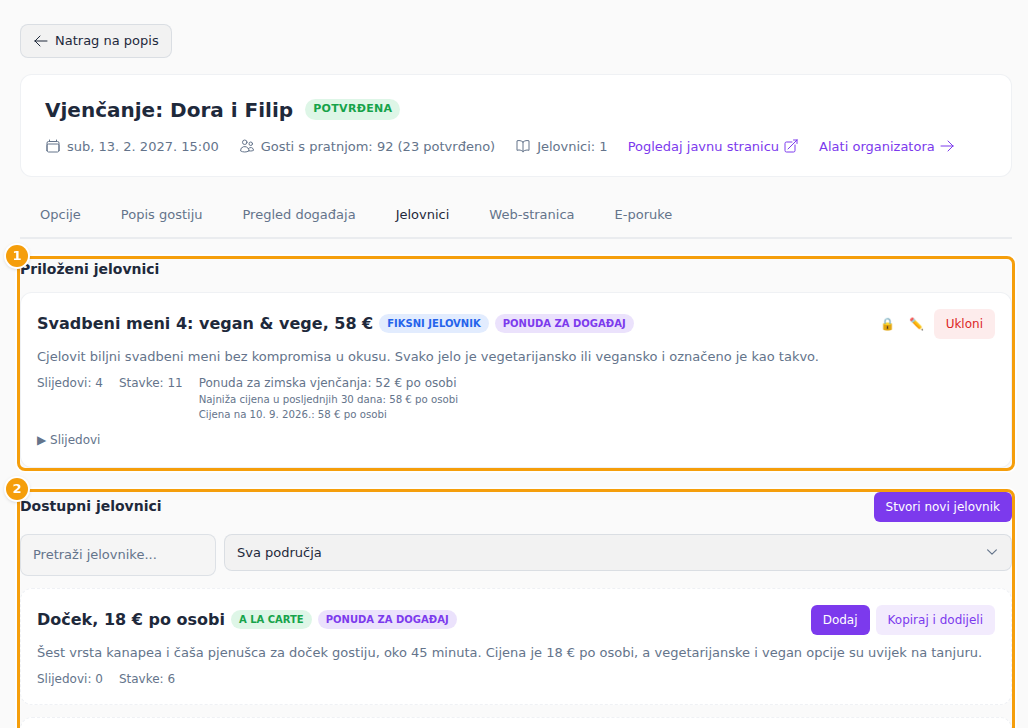Open the Pogledaj javnu stranicu link
Image resolution: width=1028 pixels, height=728 pixels.
pos(713,146)
